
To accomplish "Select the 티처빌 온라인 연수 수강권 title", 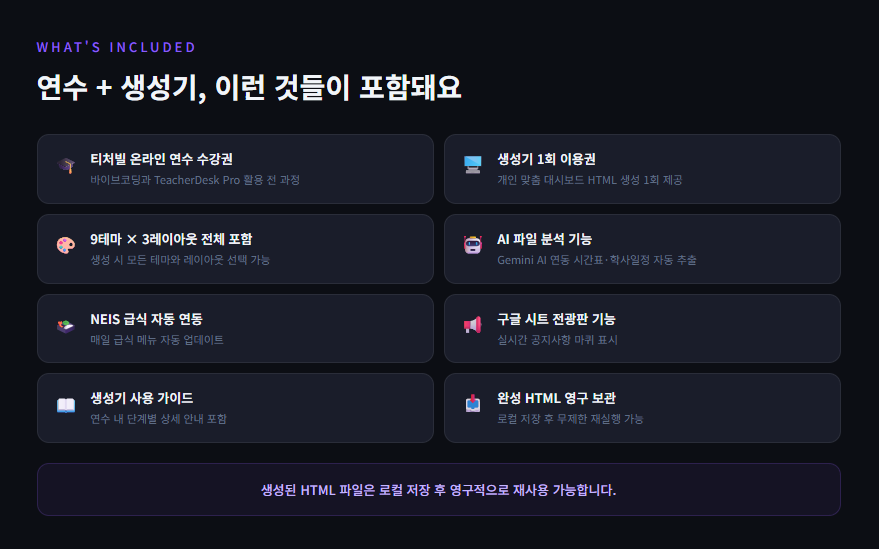I will [x=161, y=159].
